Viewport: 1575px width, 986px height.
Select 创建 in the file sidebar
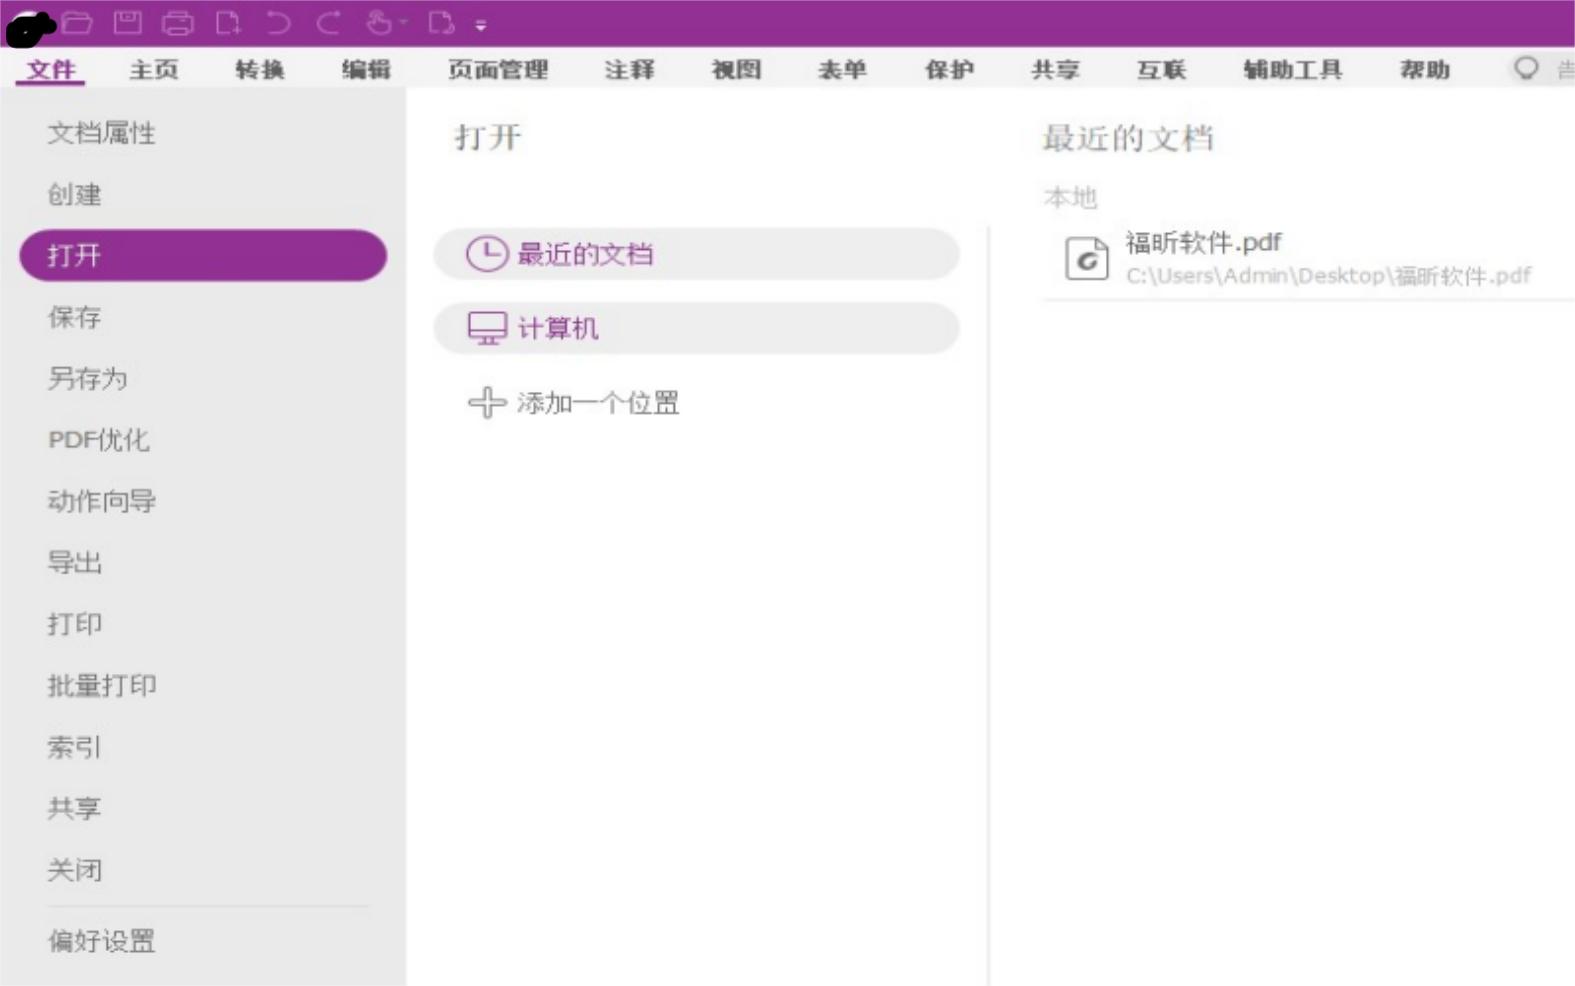click(x=75, y=194)
